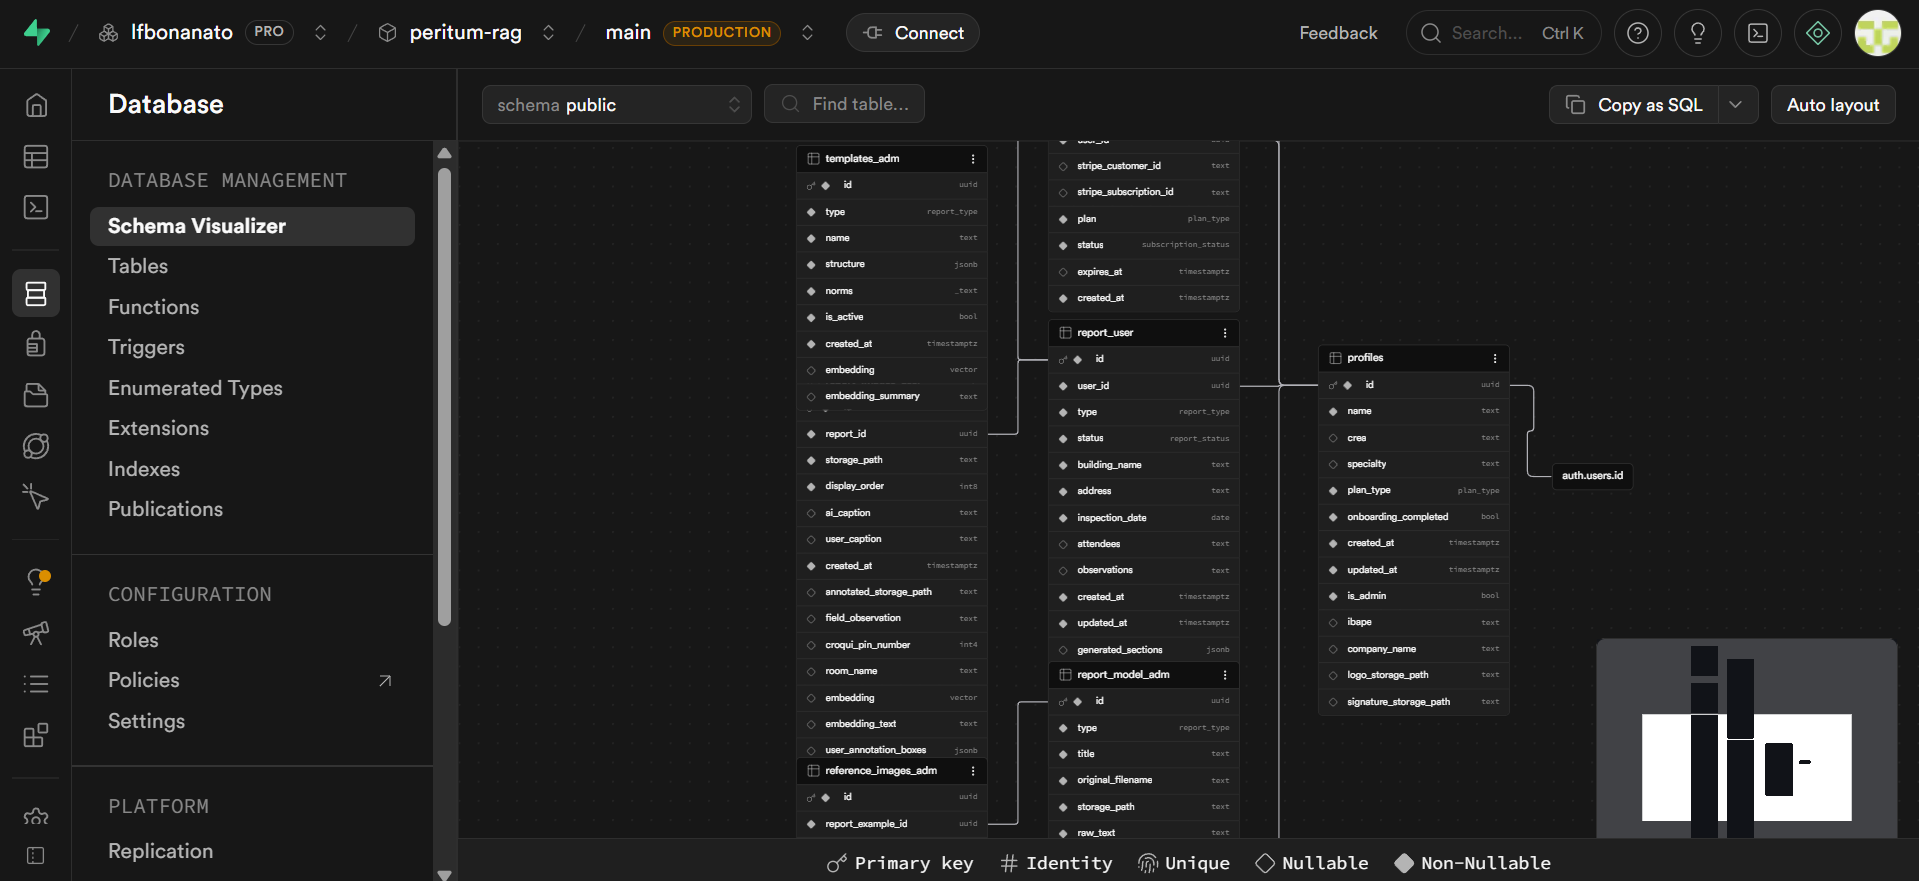The image size is (1919, 881).
Task: Open the Authentication sidebar icon
Action: tap(36, 344)
